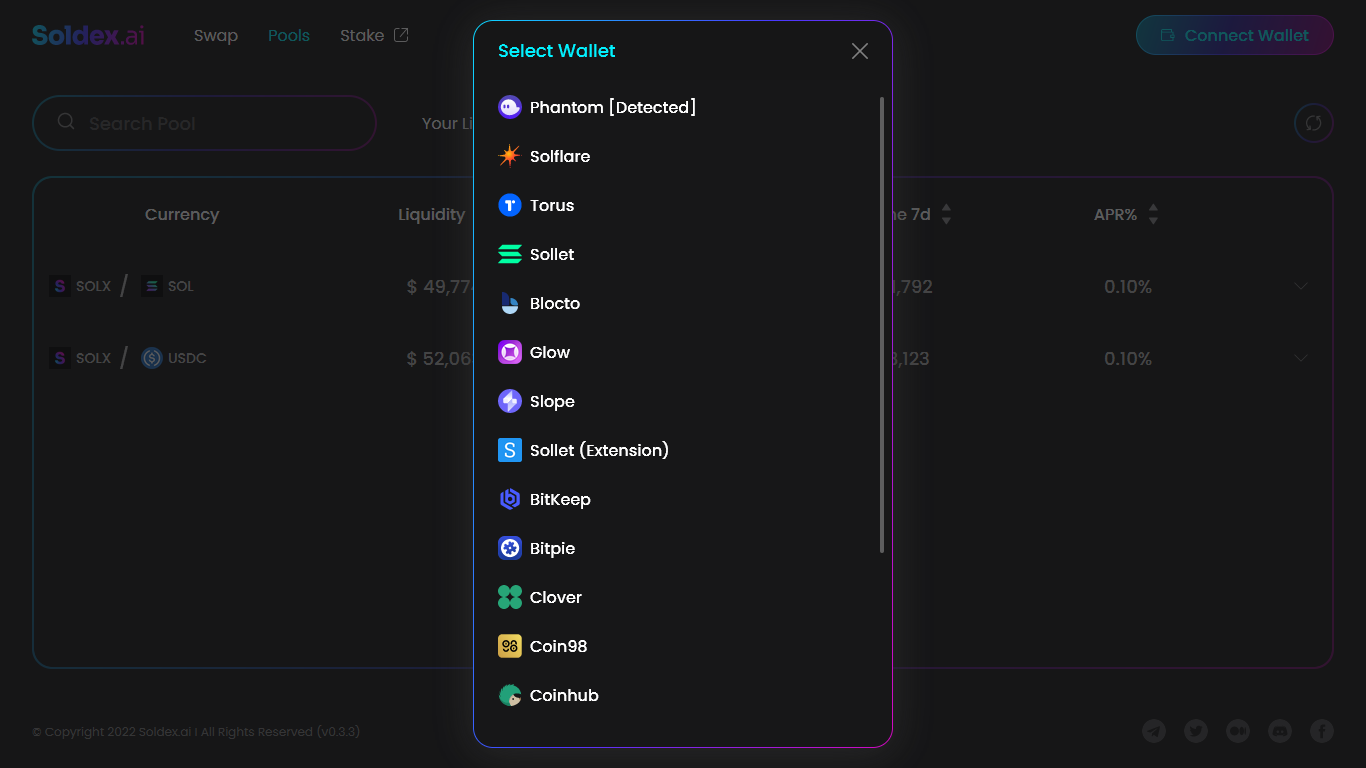Open the Medium link in footer

point(1238,731)
